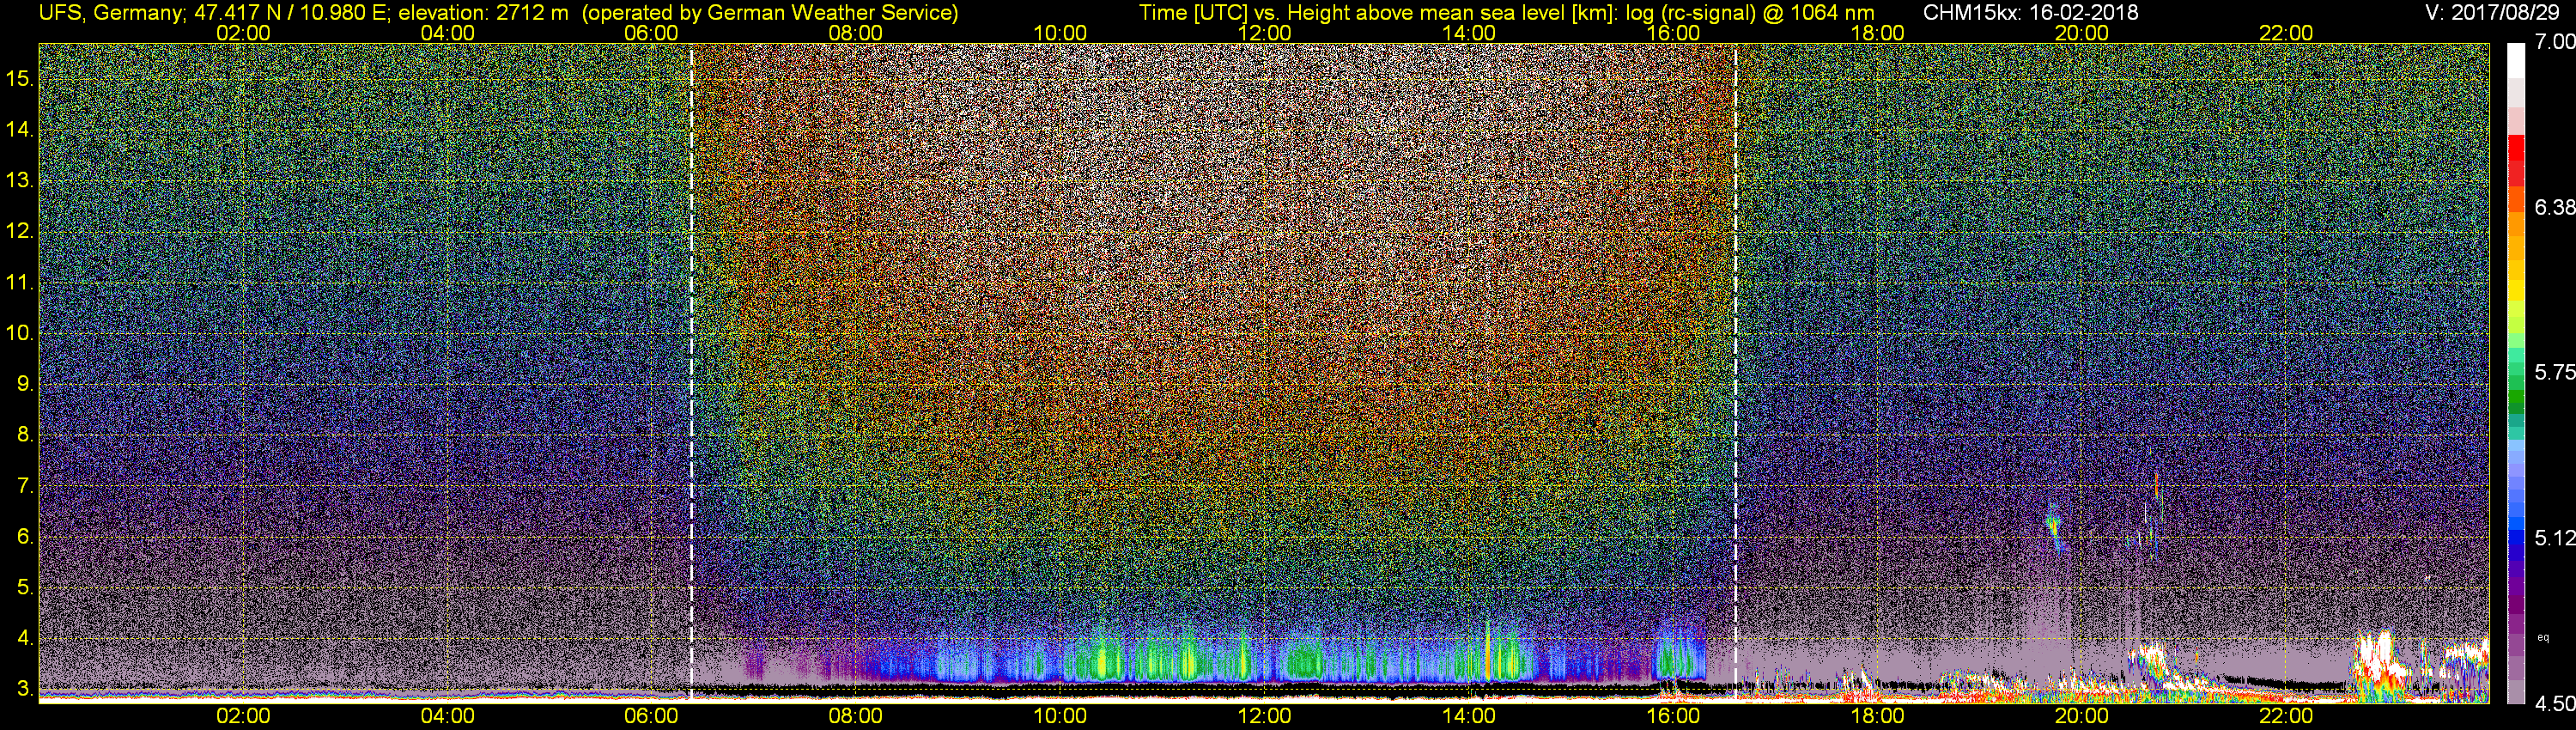The width and height of the screenshot is (2576, 730).
Task: Click the '18:00' label on top time axis
Action: point(1877,33)
